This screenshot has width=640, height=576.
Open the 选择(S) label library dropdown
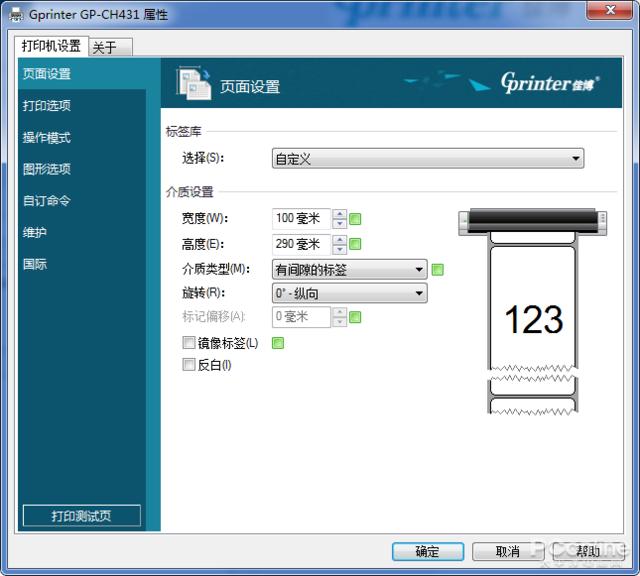pos(428,158)
